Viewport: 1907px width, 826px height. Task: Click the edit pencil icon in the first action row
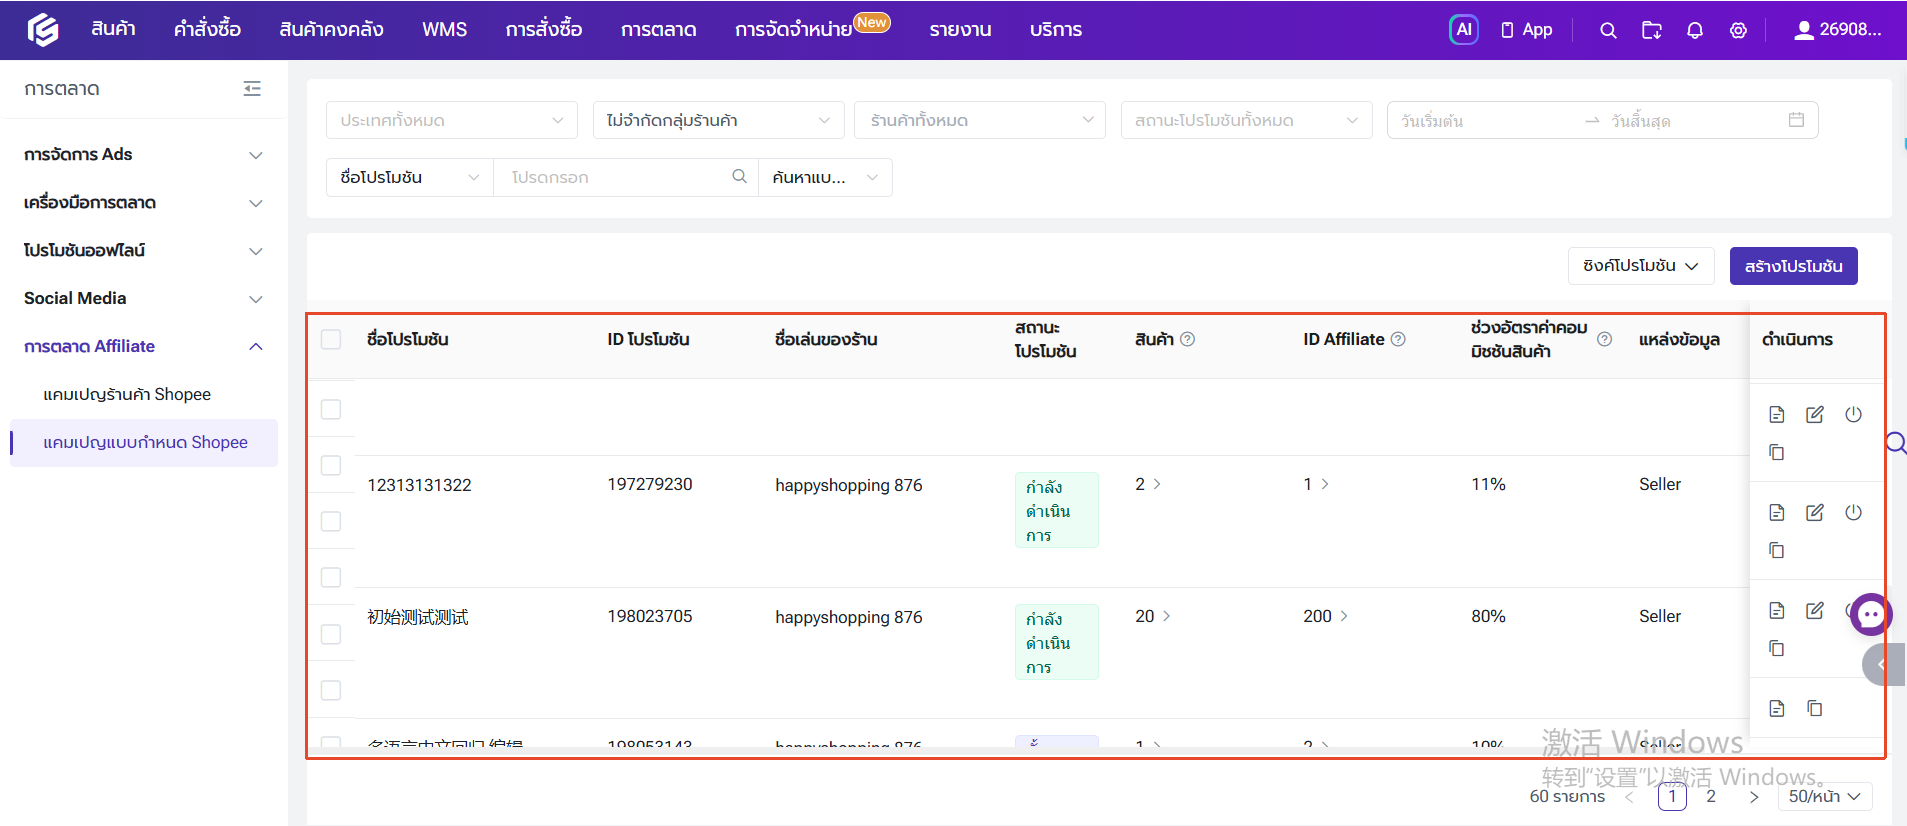tap(1815, 415)
